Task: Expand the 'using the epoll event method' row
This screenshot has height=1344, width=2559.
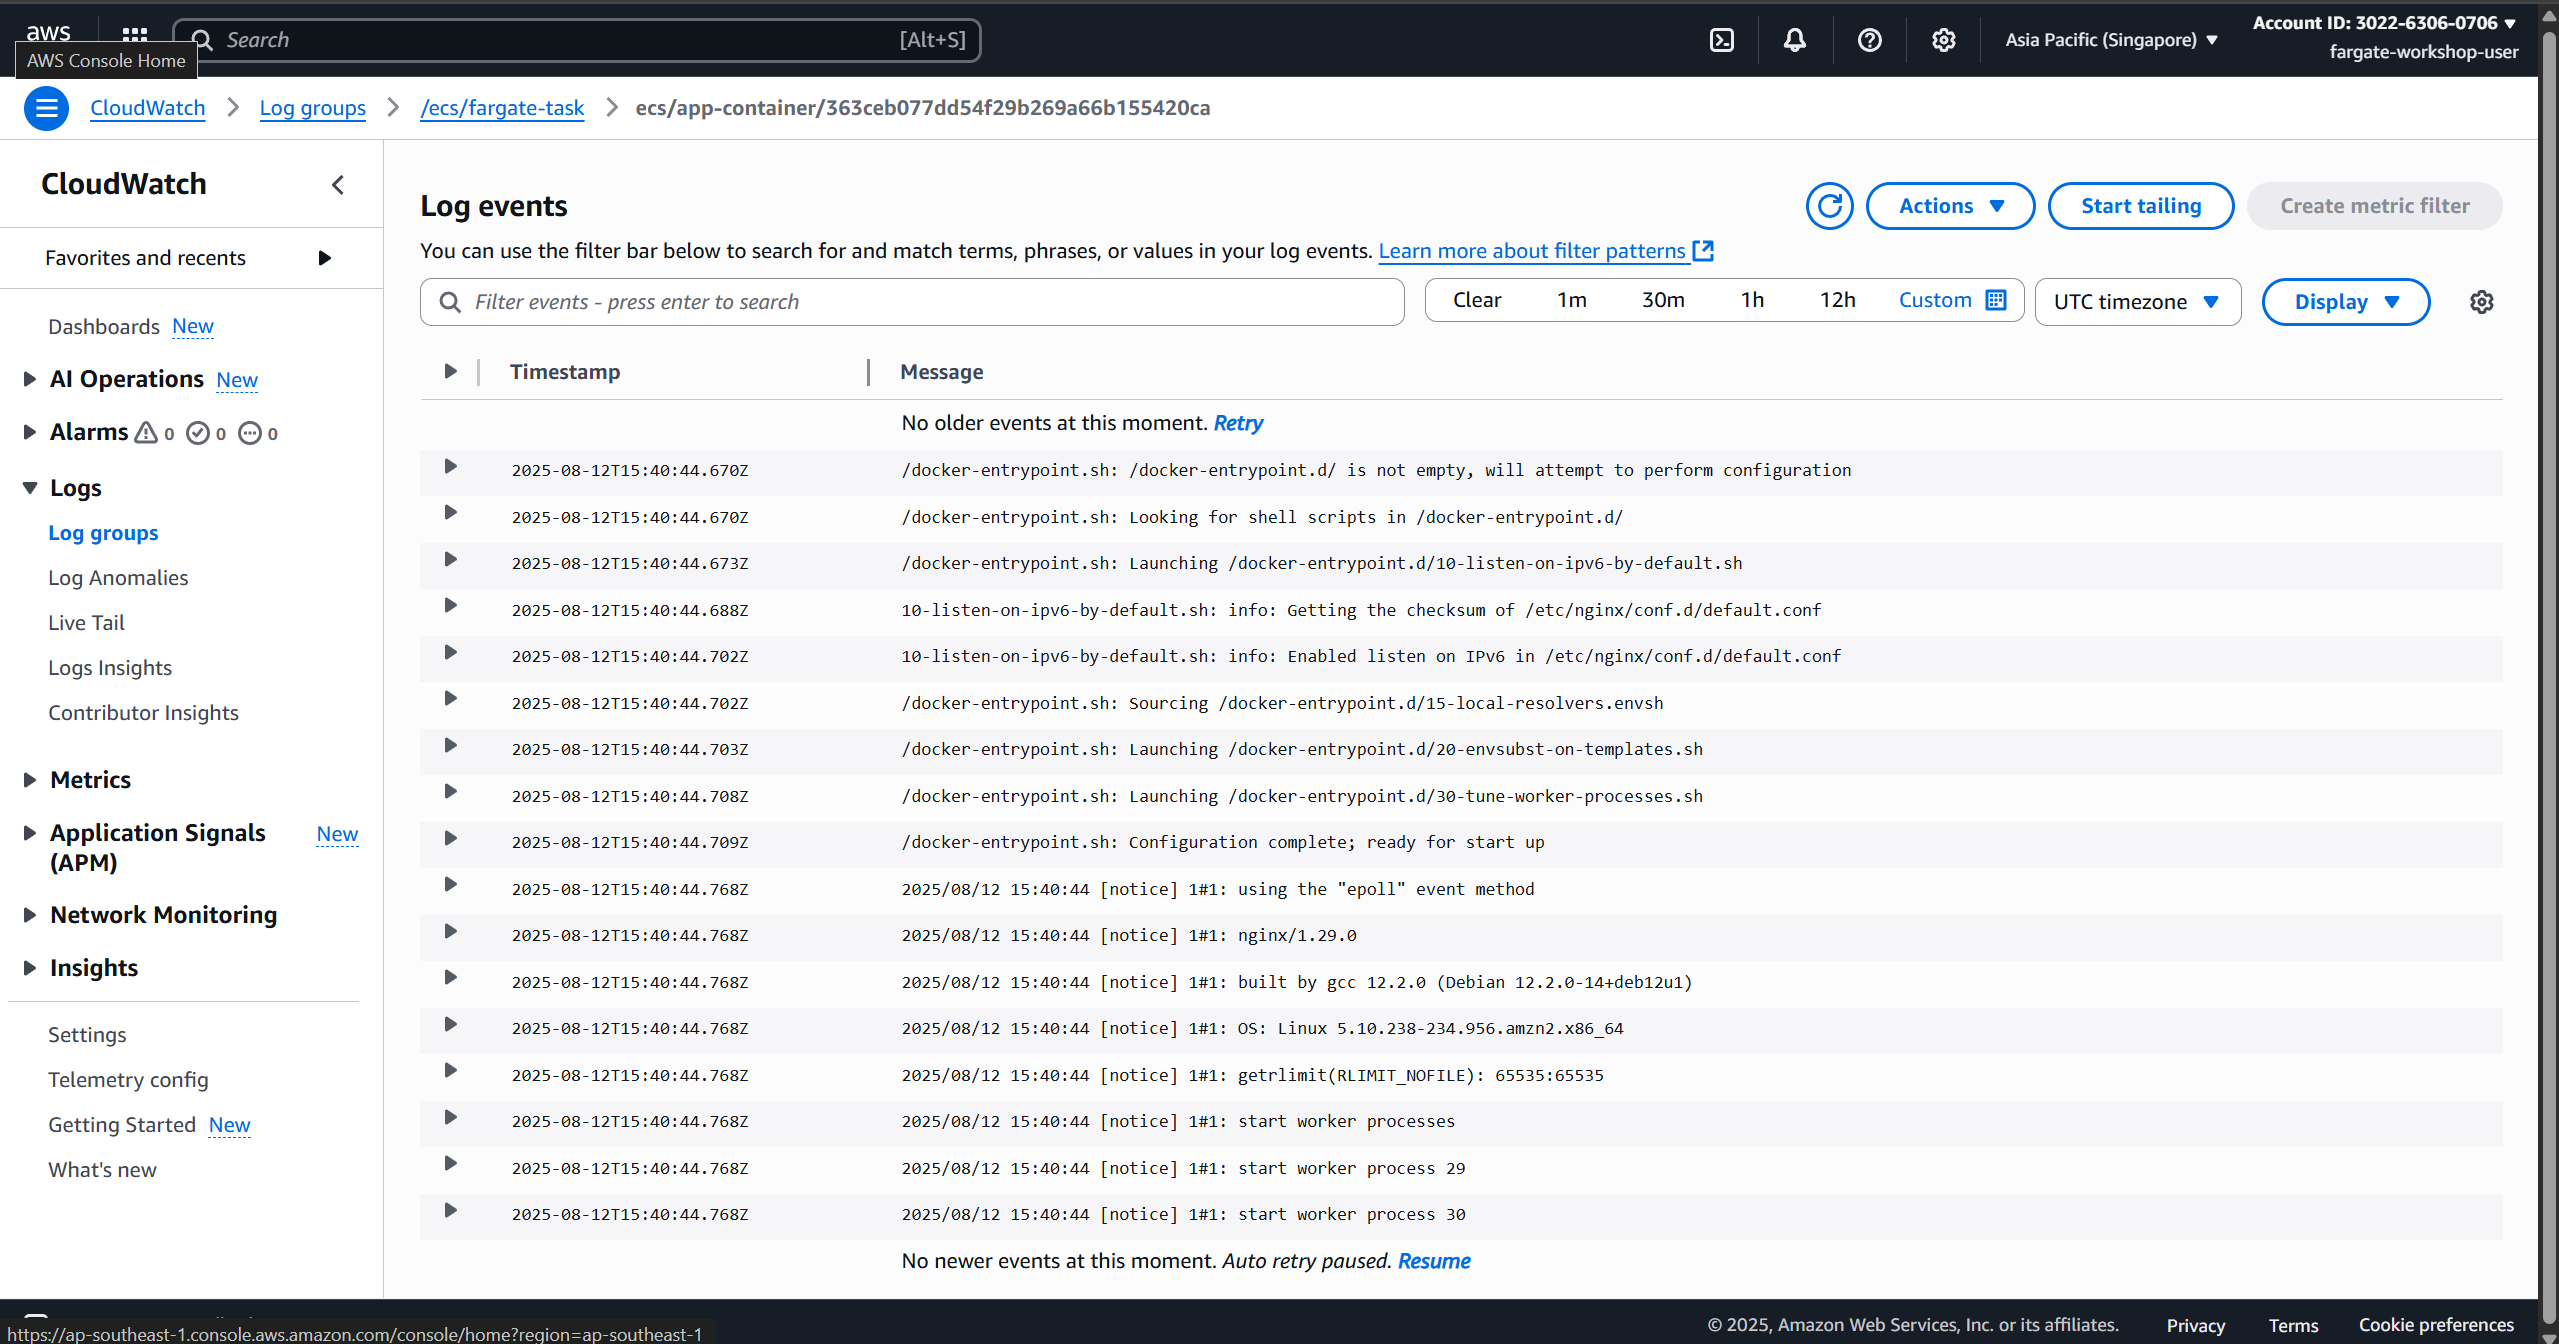Action: [x=450, y=885]
